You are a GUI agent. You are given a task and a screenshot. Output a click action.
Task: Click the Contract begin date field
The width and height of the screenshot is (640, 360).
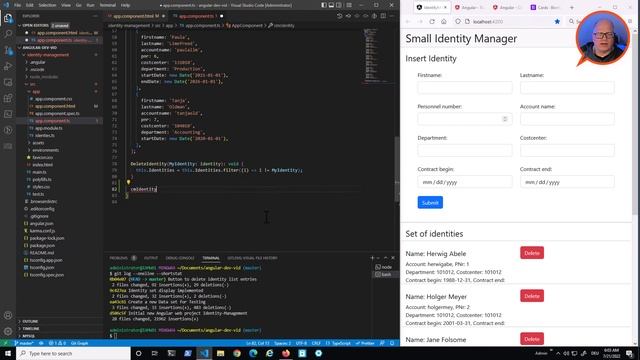pos(464,182)
